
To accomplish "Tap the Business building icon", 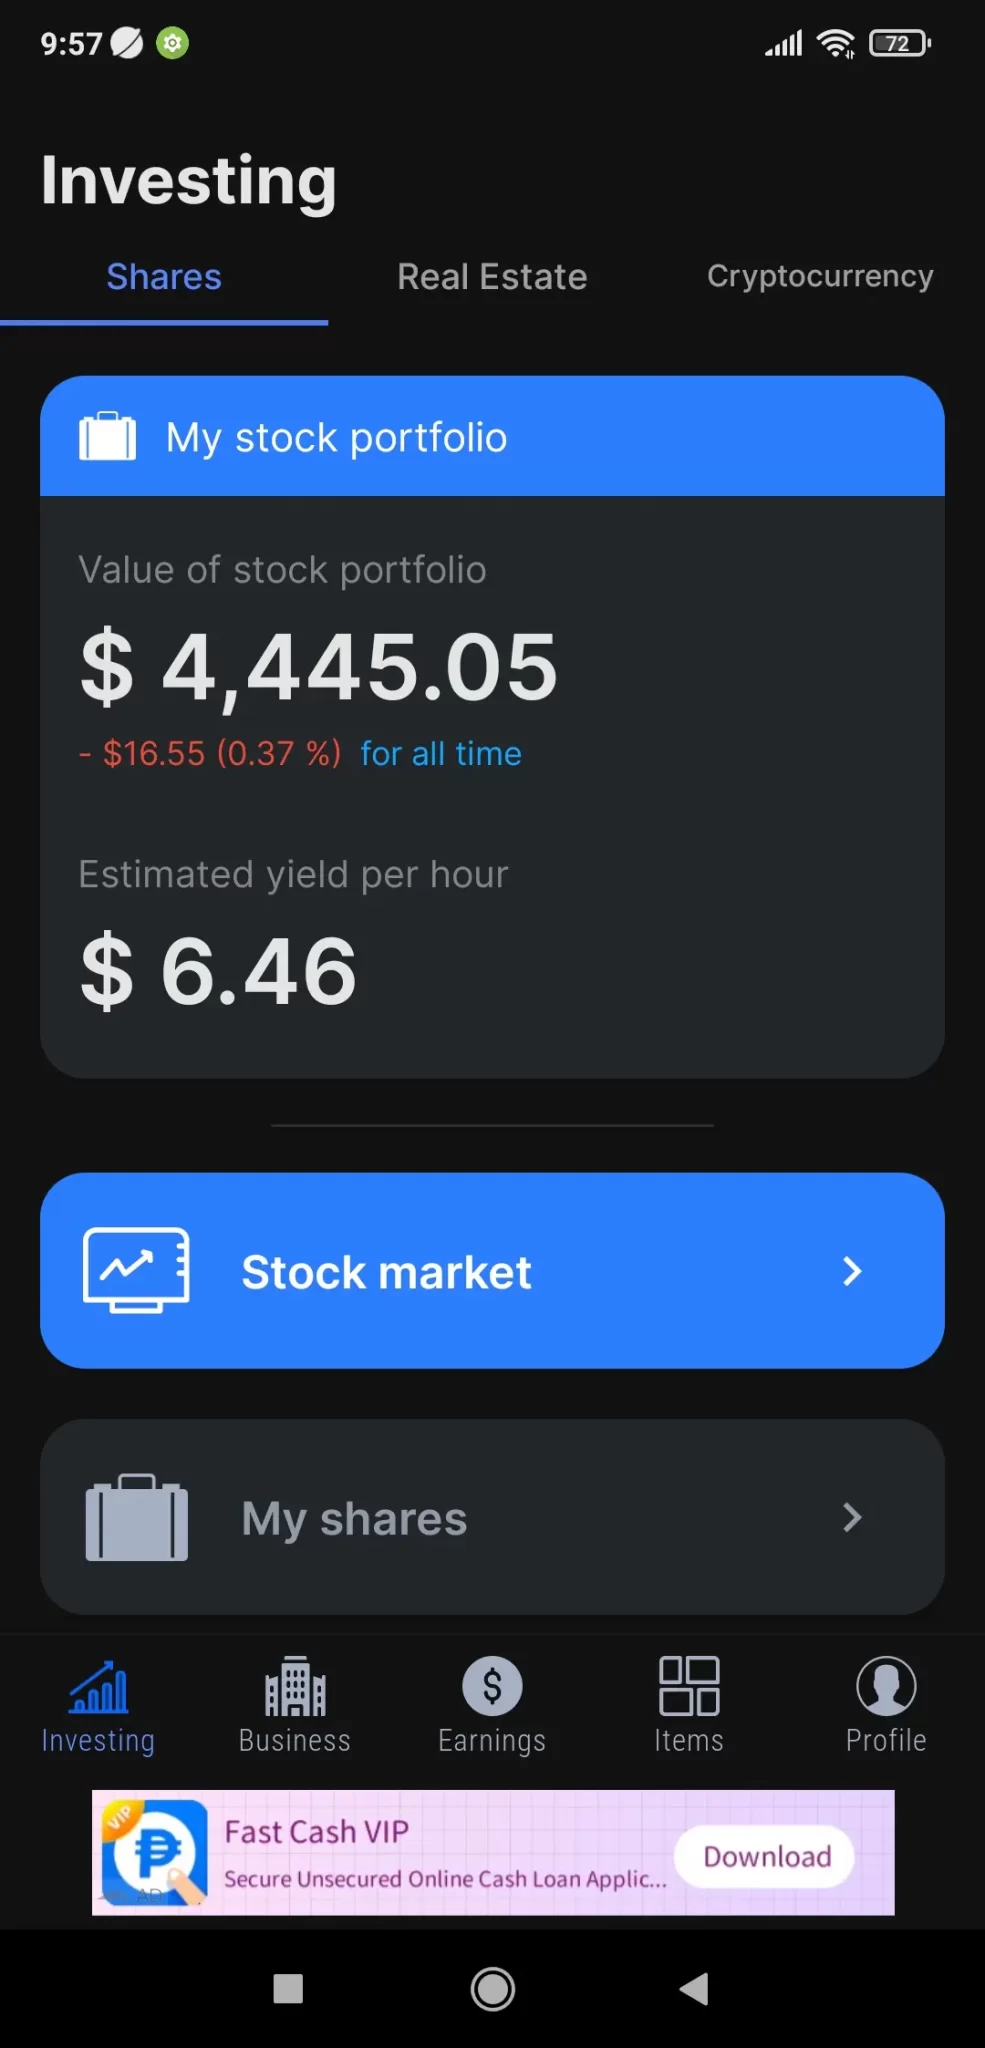I will click(x=295, y=1687).
